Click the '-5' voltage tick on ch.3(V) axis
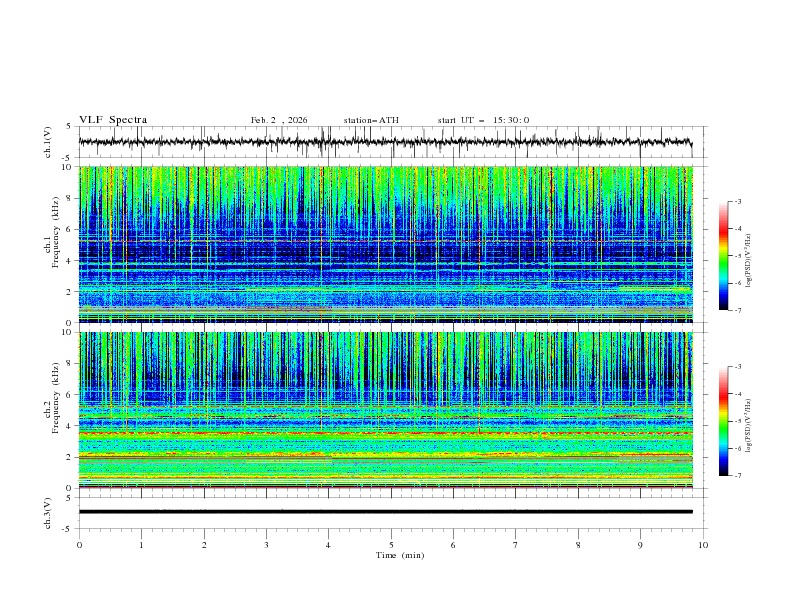The image size is (792, 612). (68, 529)
